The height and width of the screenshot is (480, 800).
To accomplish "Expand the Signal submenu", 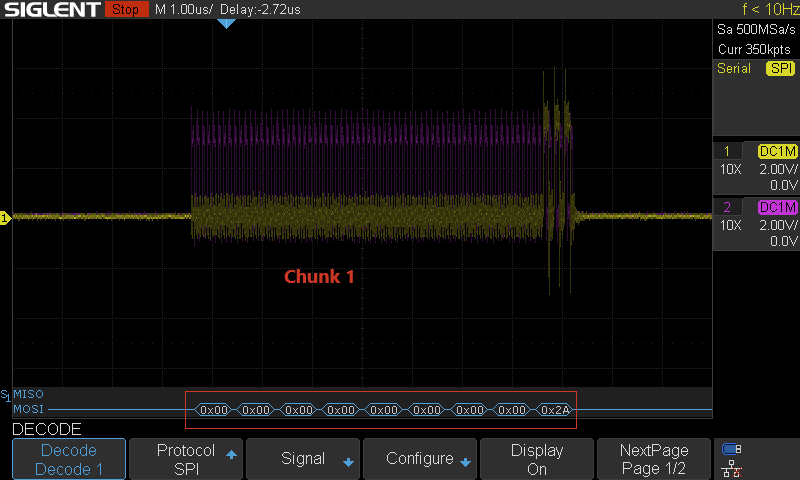I will tap(303, 459).
